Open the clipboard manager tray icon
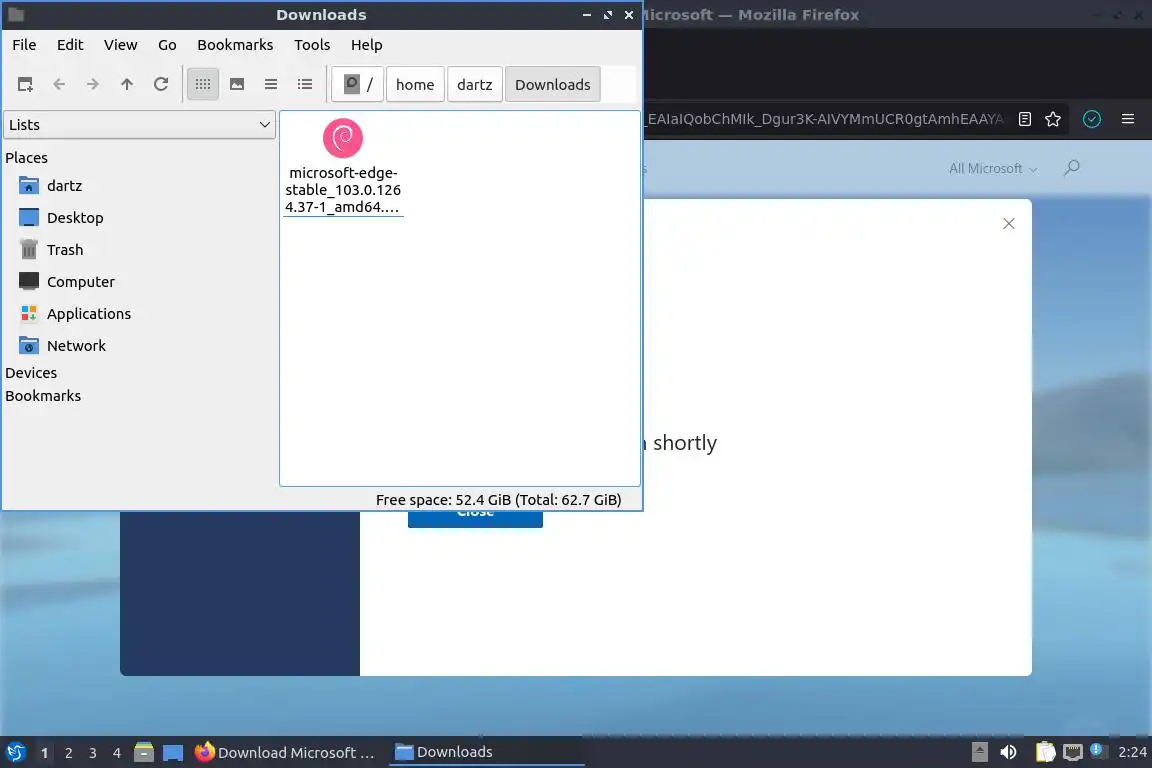The image size is (1152, 768). 1045,752
